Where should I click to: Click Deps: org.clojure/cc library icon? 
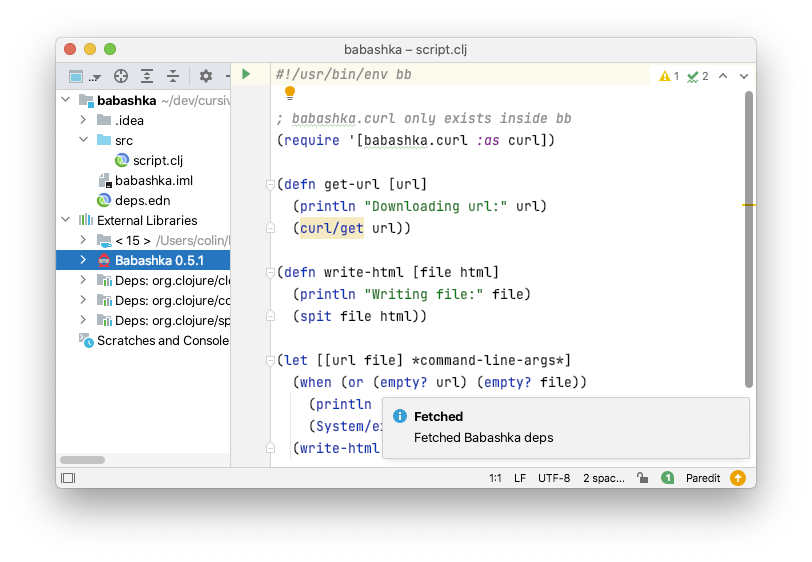click(x=104, y=300)
